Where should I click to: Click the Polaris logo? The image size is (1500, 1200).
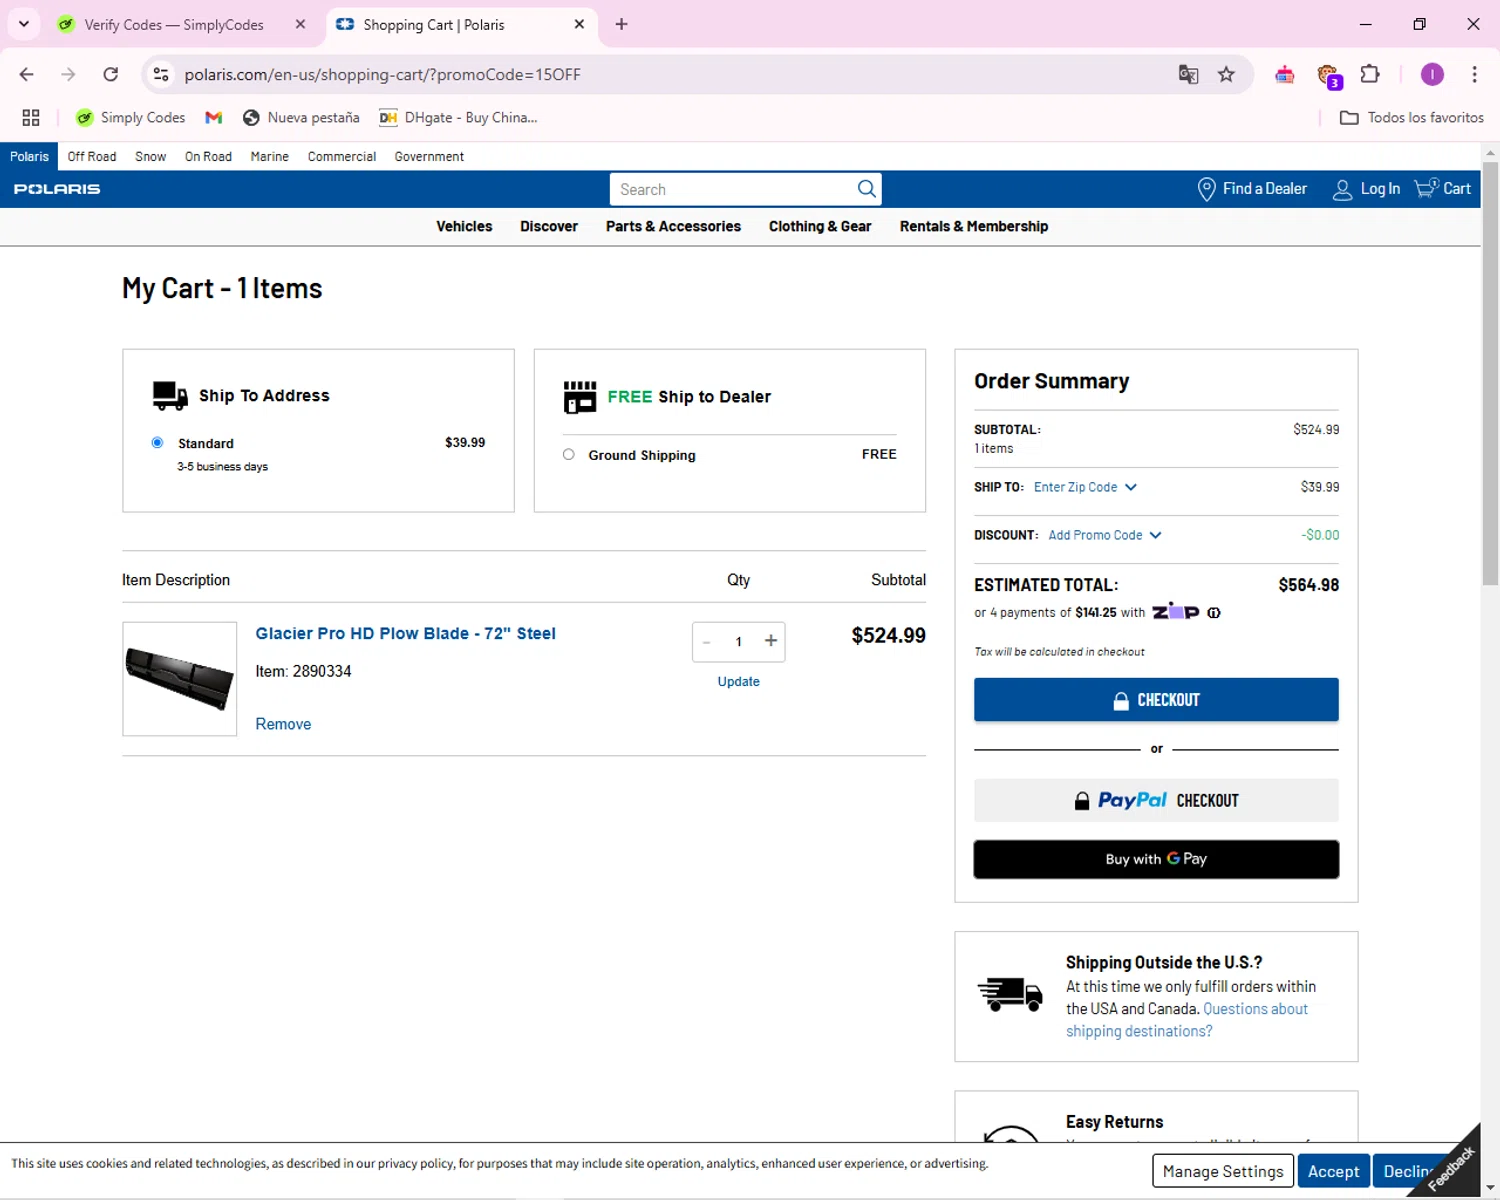(x=57, y=189)
